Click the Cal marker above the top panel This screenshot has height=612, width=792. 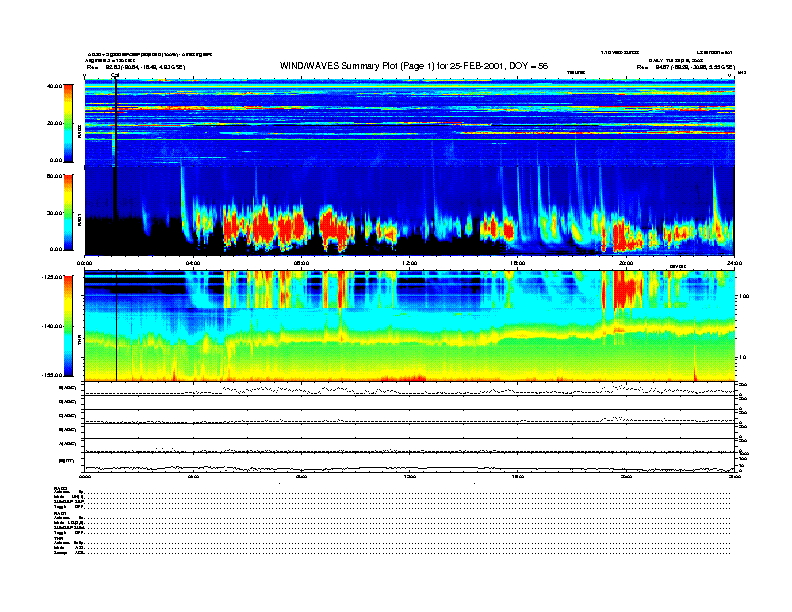coord(115,76)
